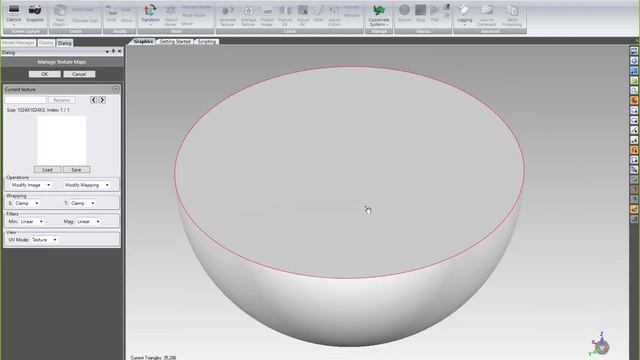This screenshot has height=360, width=640.
Task: Open the Mag filter Linear dropdown
Action: click(88, 222)
